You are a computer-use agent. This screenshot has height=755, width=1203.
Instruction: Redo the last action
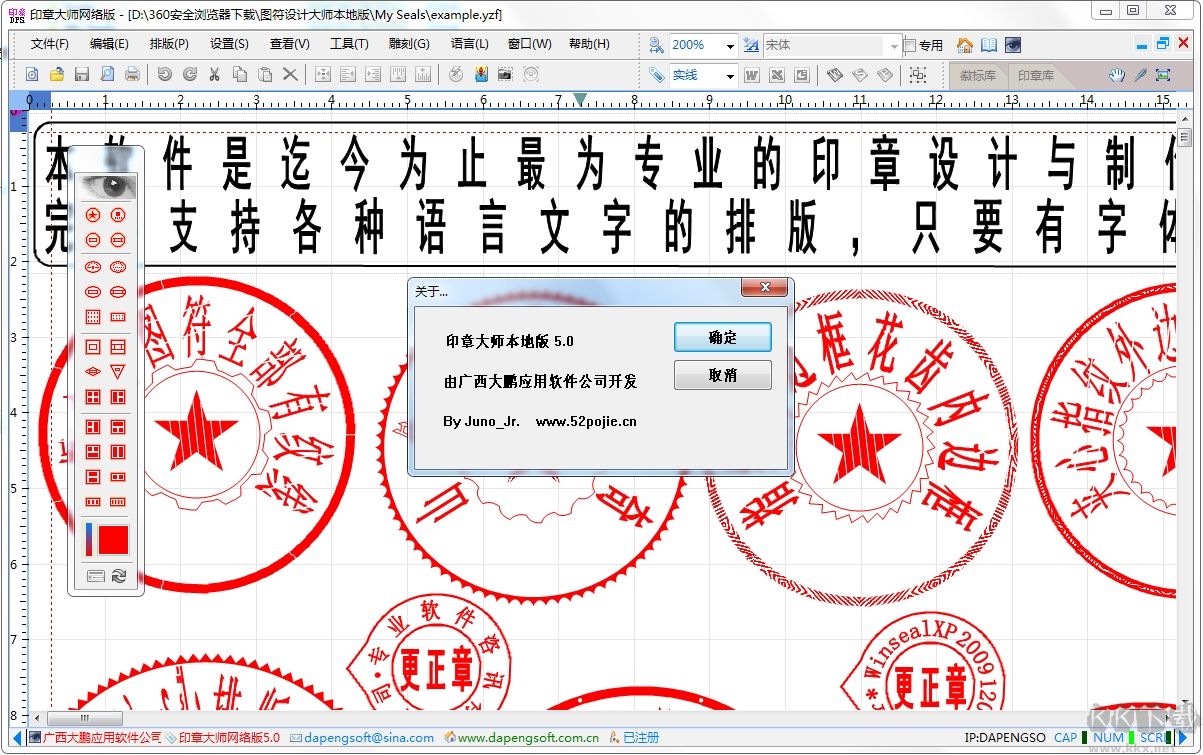point(190,75)
